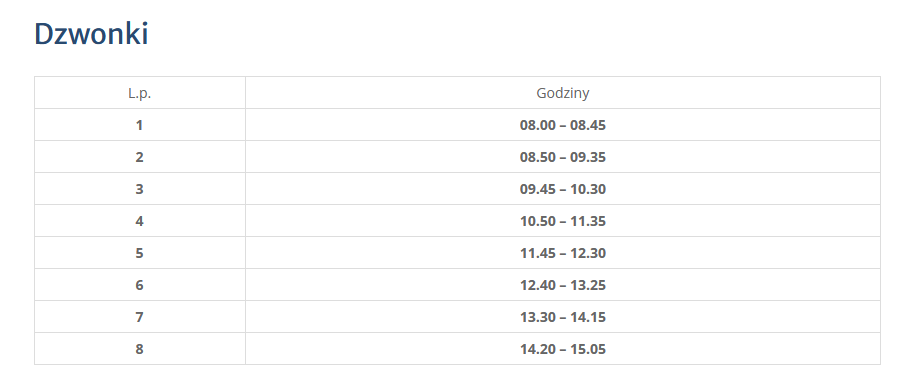The width and height of the screenshot is (901, 387).
Task: Click the Dzwonki page heading
Action: coord(91,34)
